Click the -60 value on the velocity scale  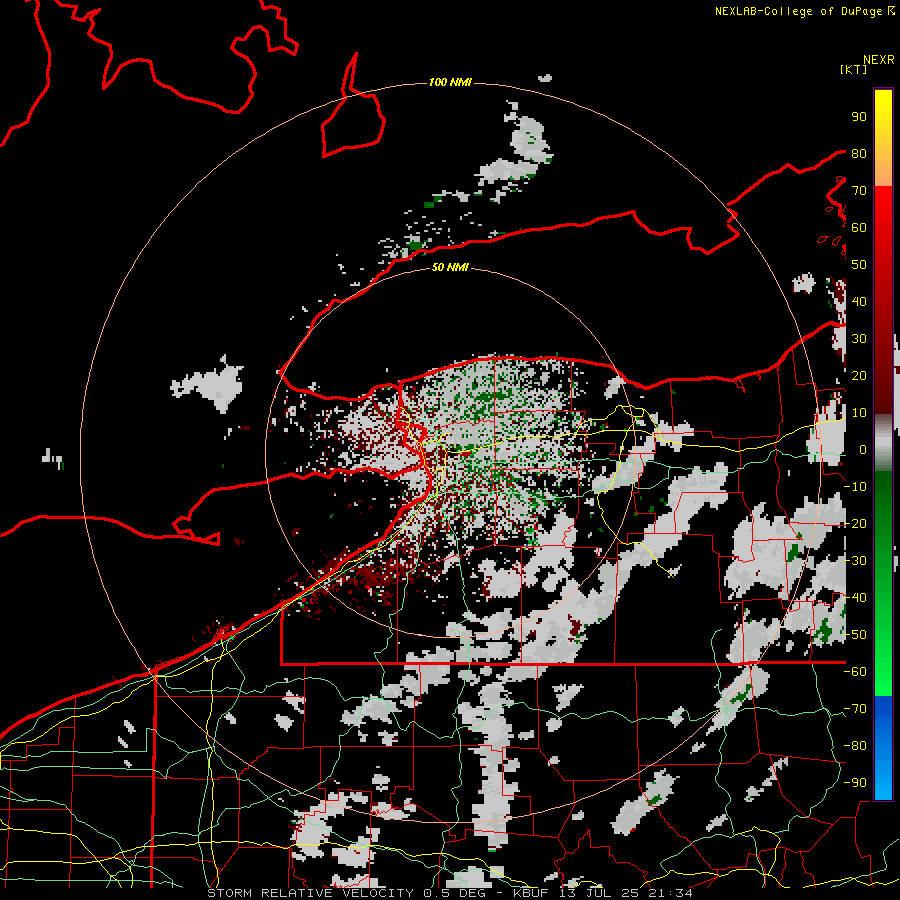[856, 672]
